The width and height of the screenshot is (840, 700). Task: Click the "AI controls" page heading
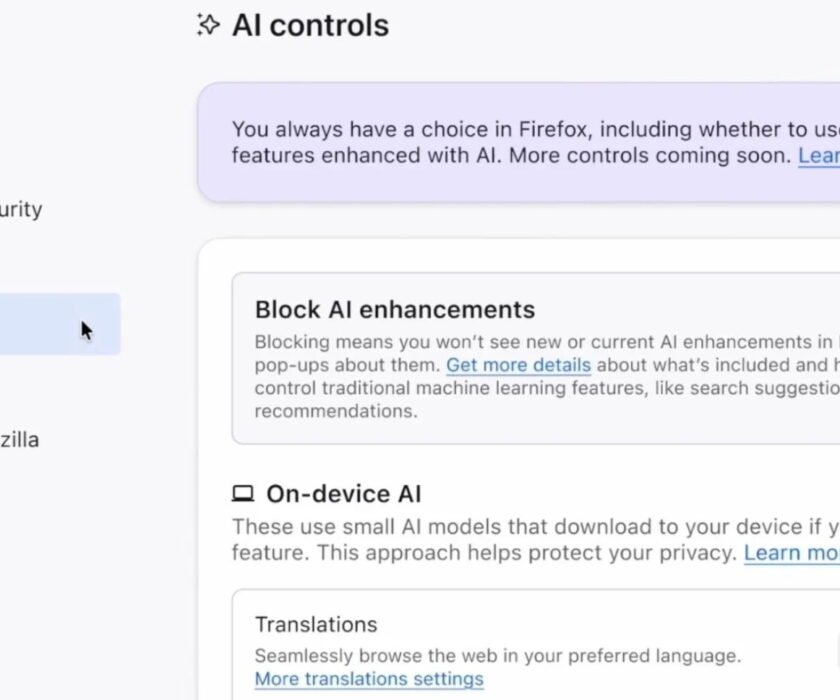(310, 25)
